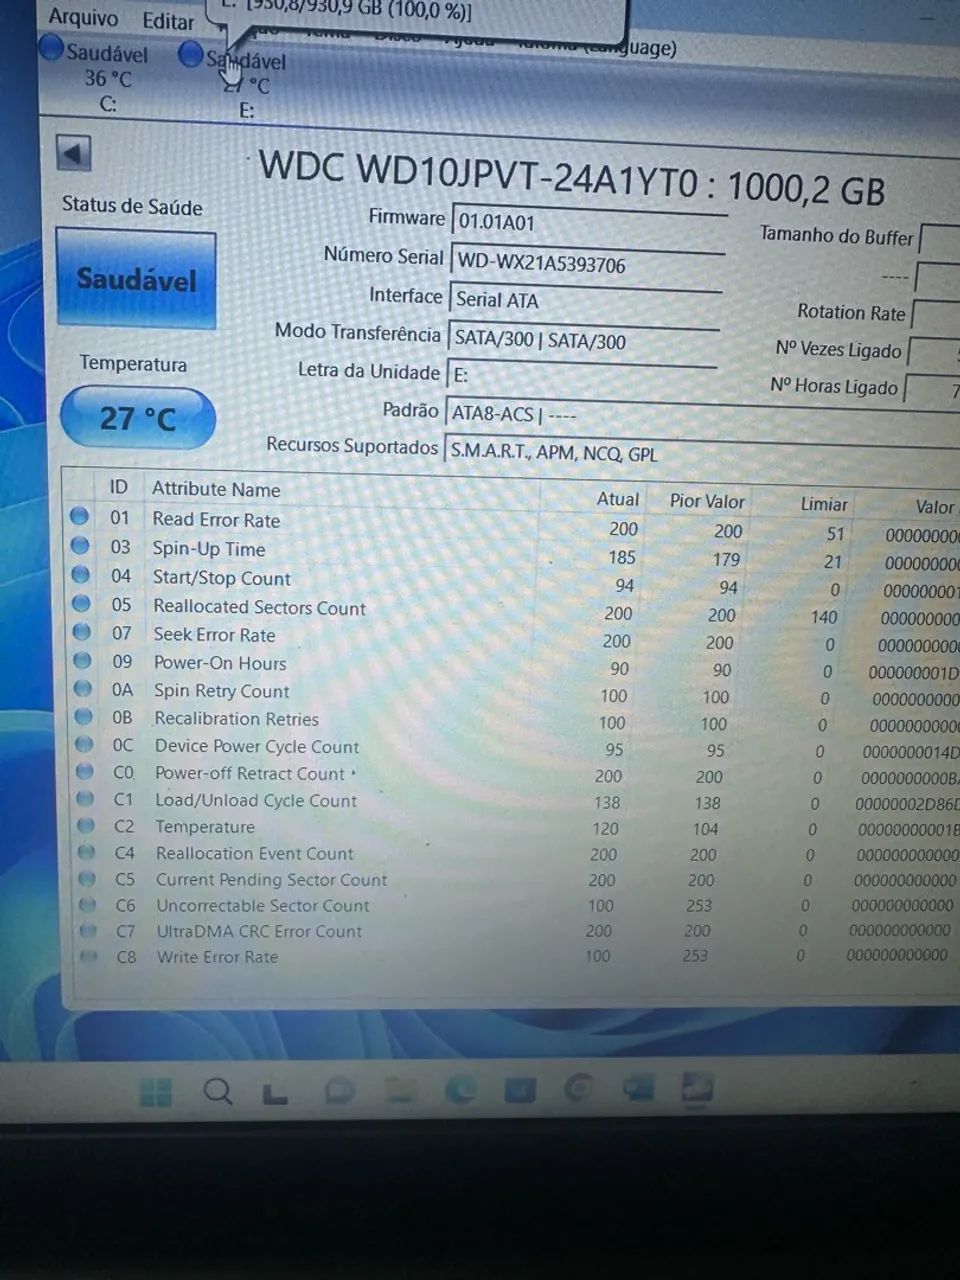Click status dot for Seek Error Rate

click(x=82, y=632)
